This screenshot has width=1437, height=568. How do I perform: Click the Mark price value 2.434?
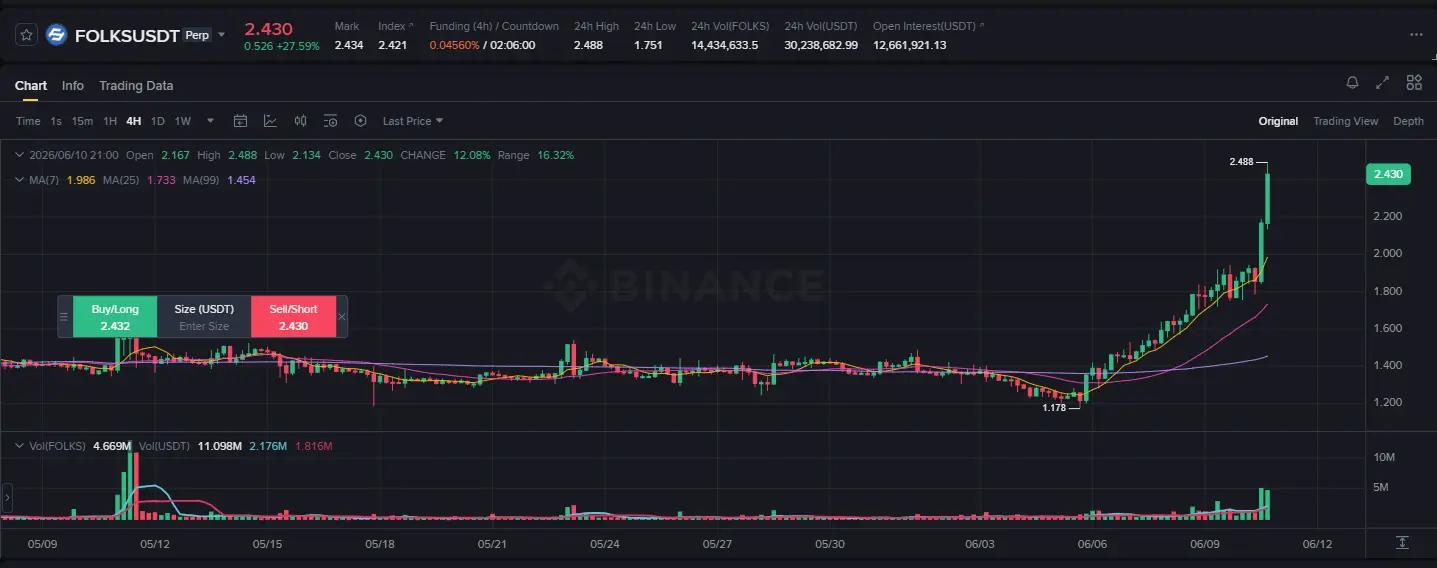(x=349, y=45)
